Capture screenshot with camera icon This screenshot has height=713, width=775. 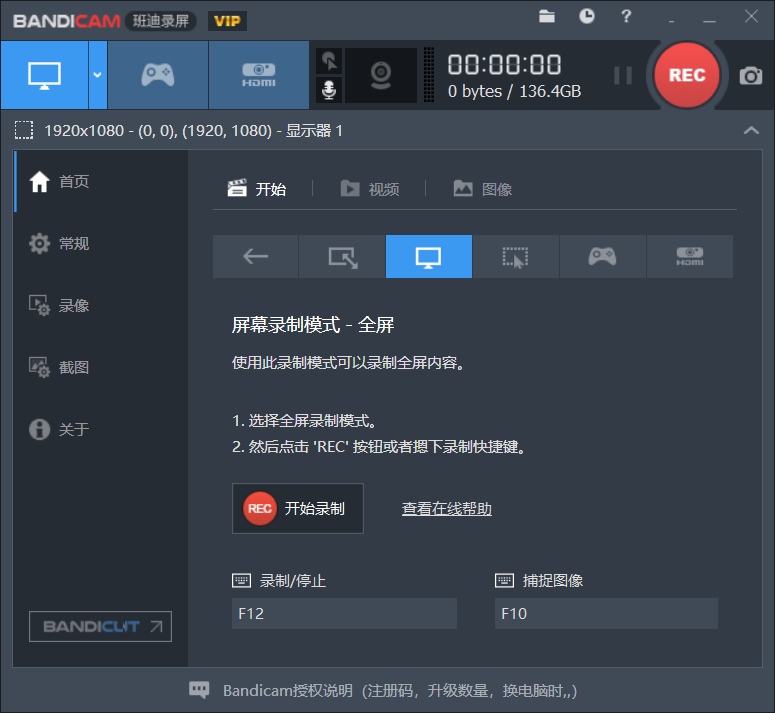[x=751, y=76]
